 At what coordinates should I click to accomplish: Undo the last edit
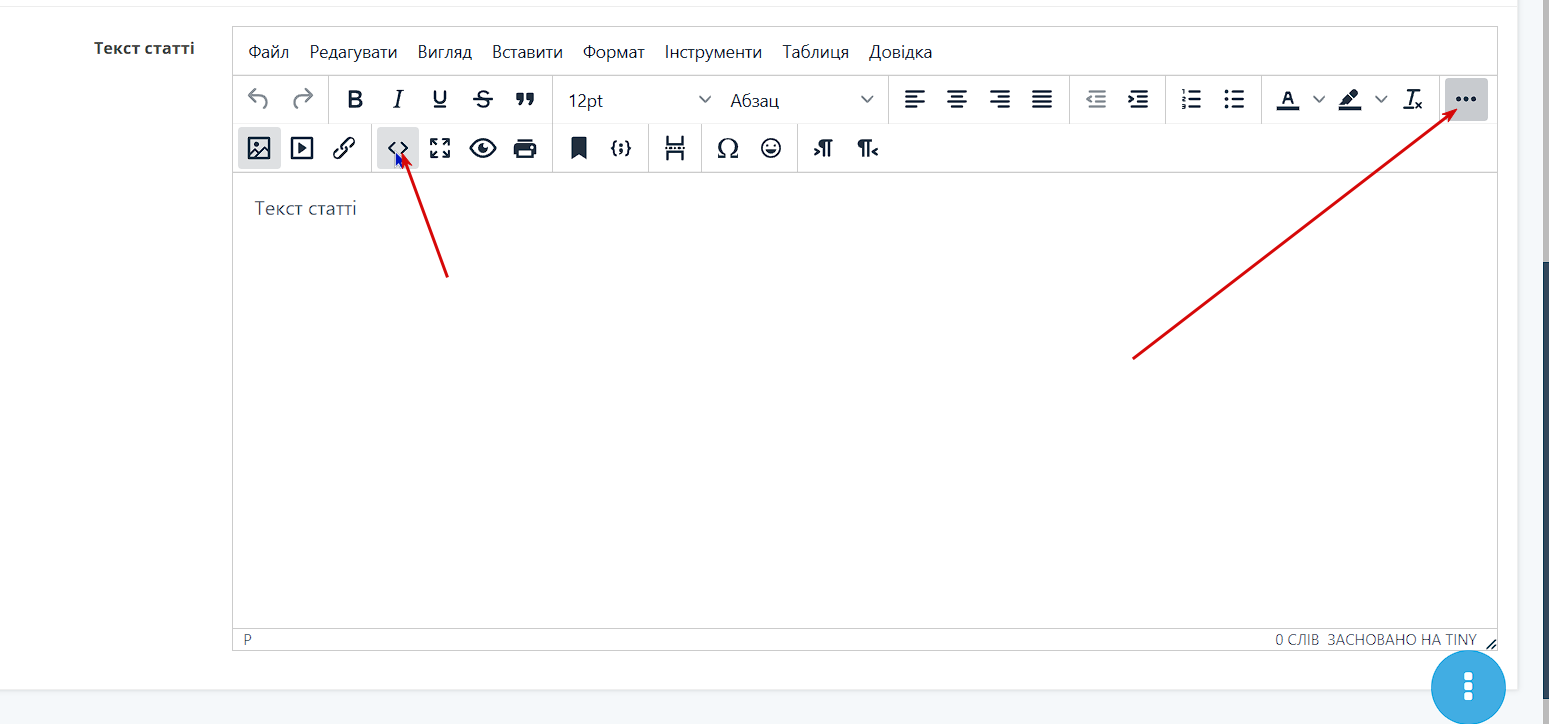[x=258, y=99]
